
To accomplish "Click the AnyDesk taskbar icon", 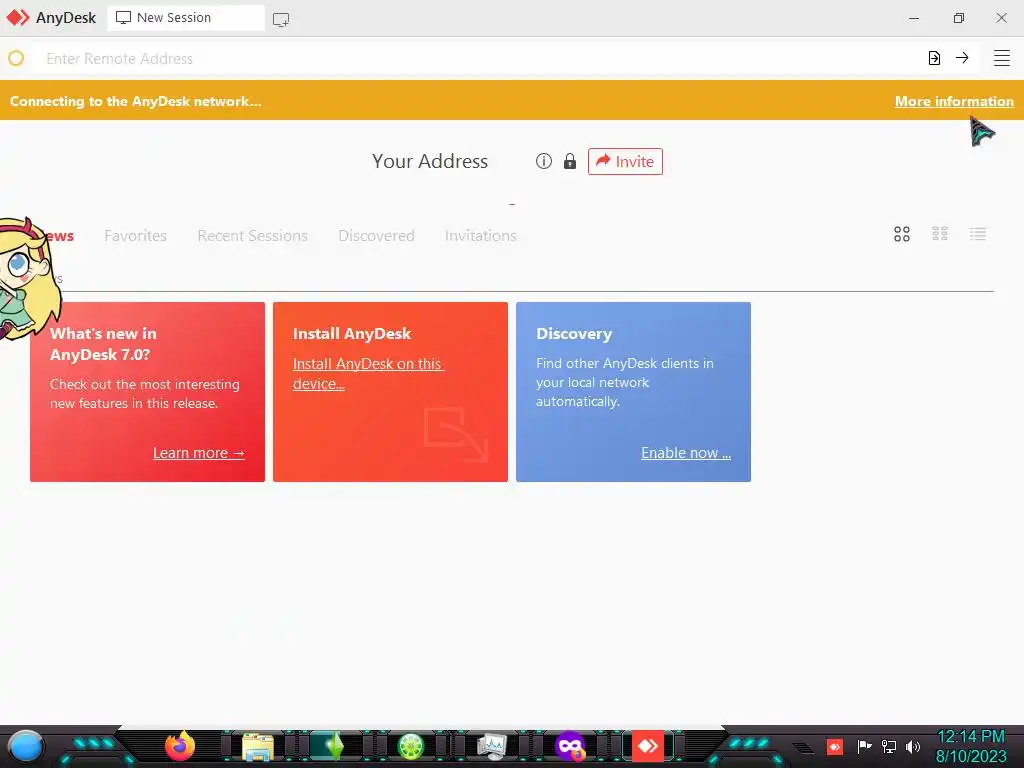I will (x=648, y=746).
